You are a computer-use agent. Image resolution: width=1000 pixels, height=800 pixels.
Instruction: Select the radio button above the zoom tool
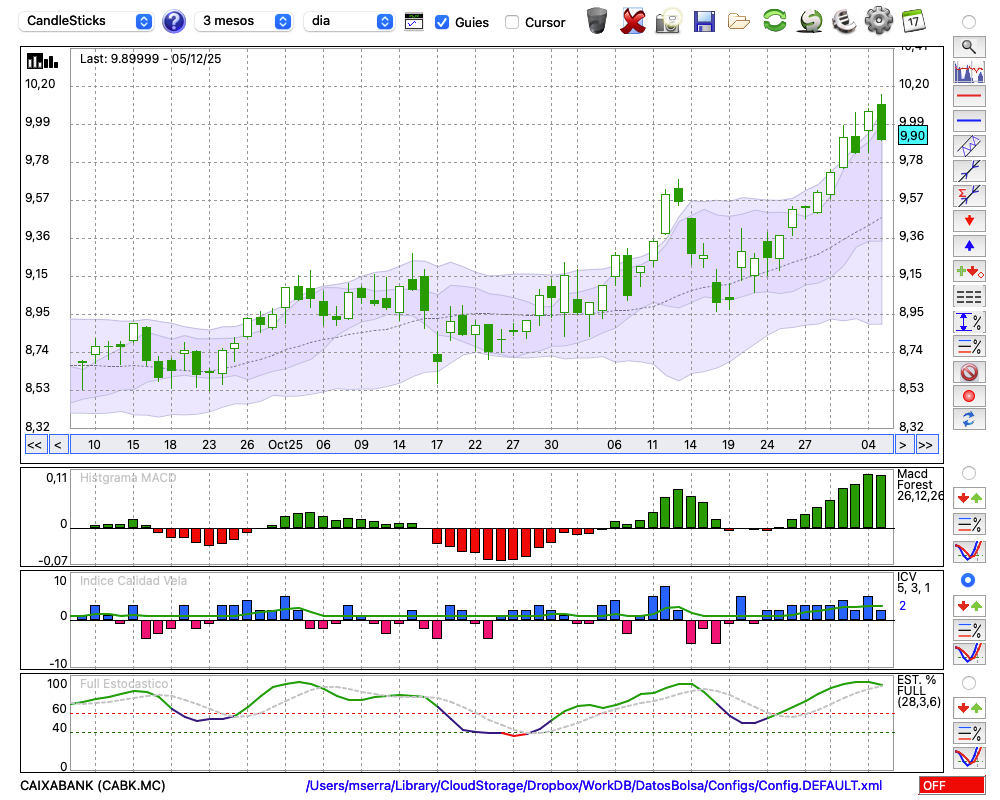pos(968,22)
